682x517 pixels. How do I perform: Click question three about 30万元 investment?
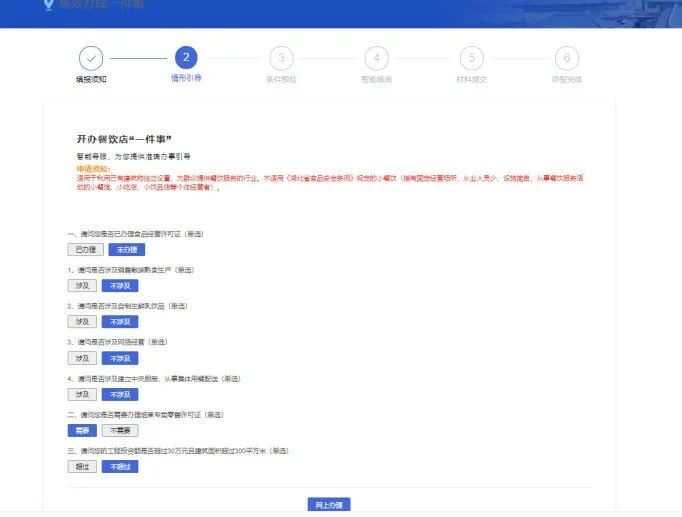coord(178,451)
